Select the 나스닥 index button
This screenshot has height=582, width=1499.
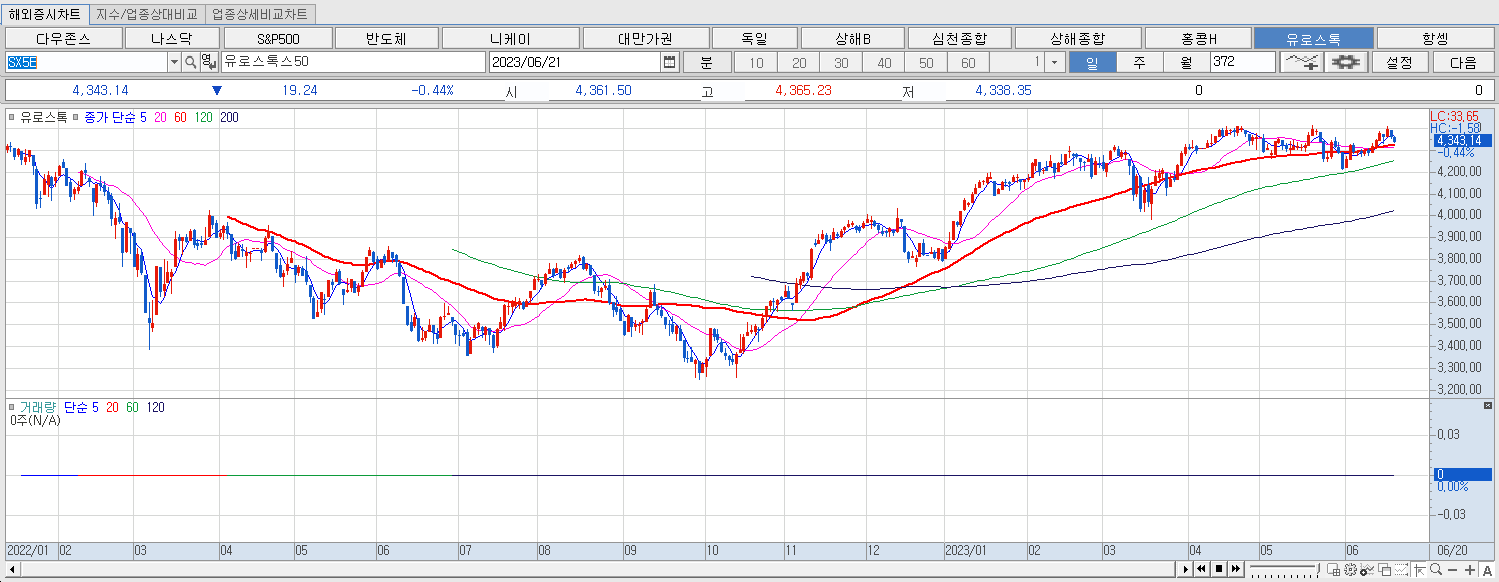pyautogui.click(x=171, y=38)
